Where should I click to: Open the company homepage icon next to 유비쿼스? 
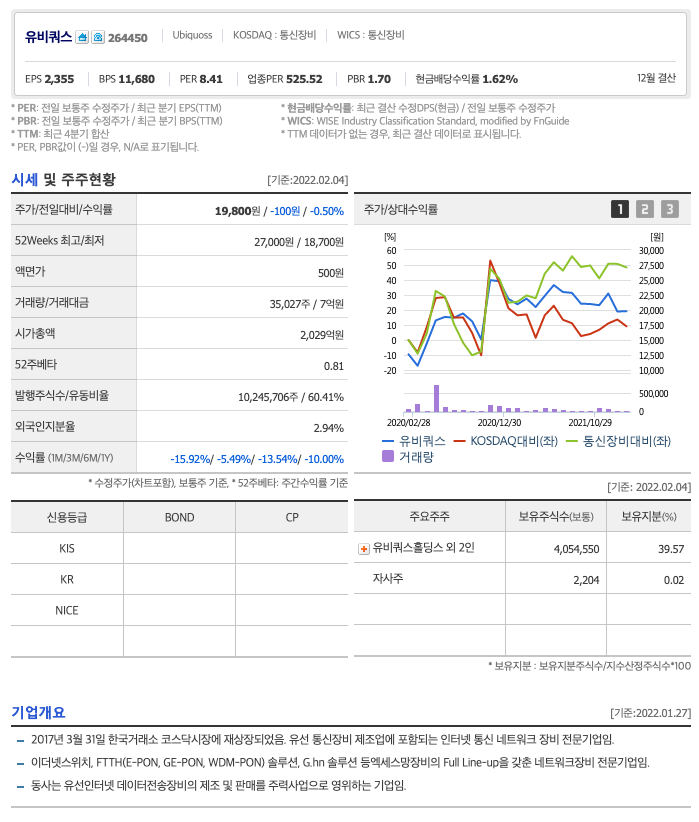point(82,37)
